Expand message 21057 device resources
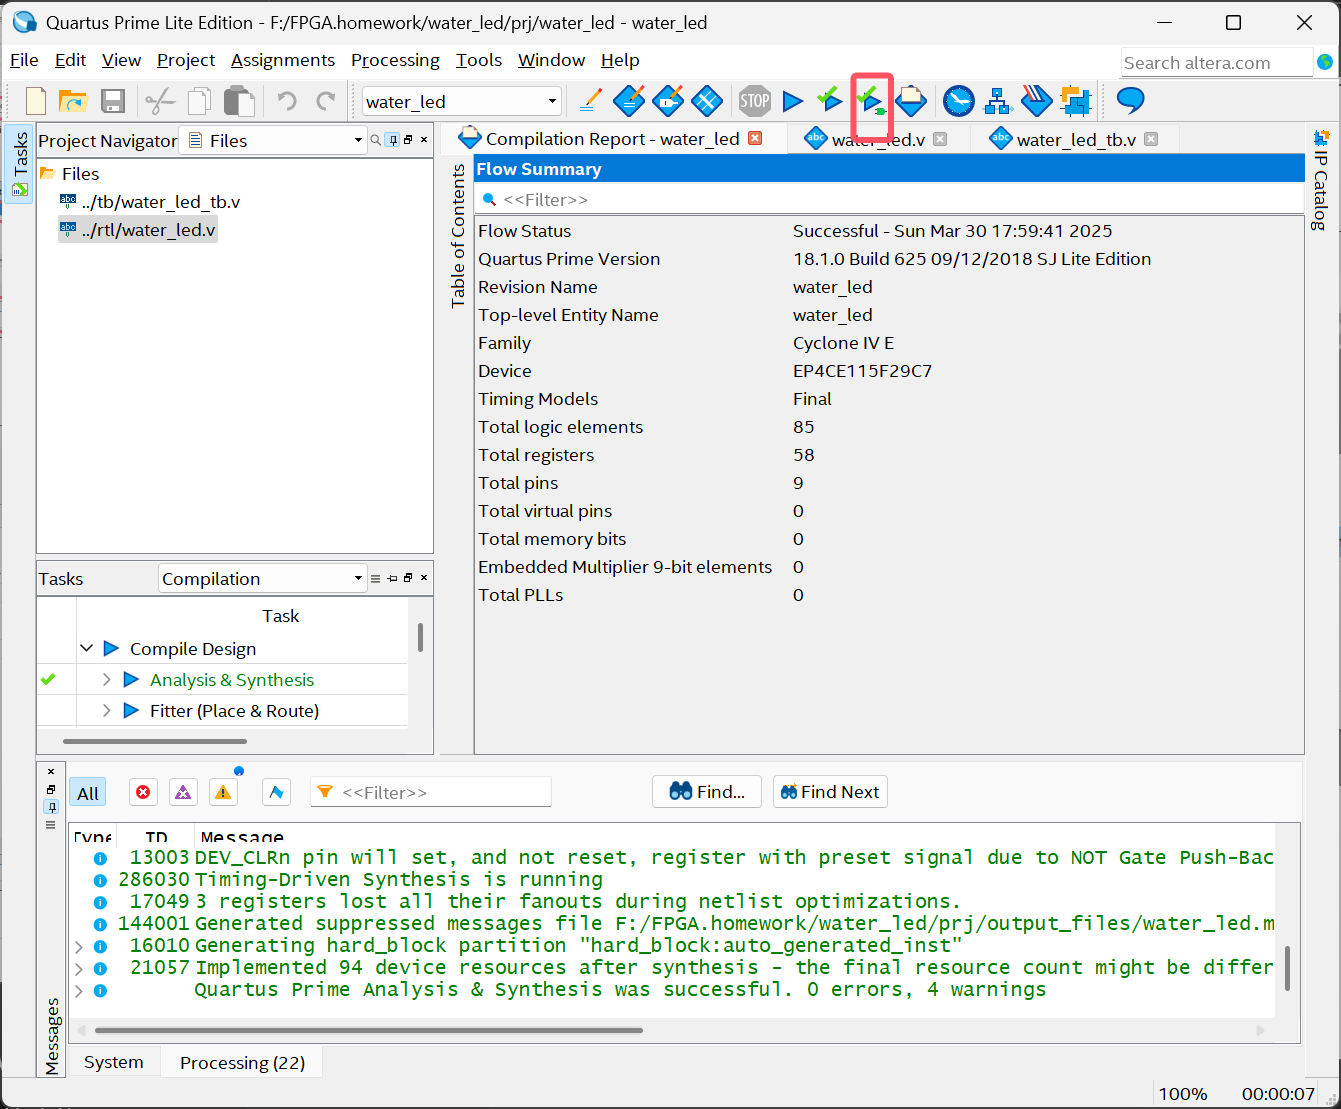This screenshot has width=1341, height=1109. (79, 967)
